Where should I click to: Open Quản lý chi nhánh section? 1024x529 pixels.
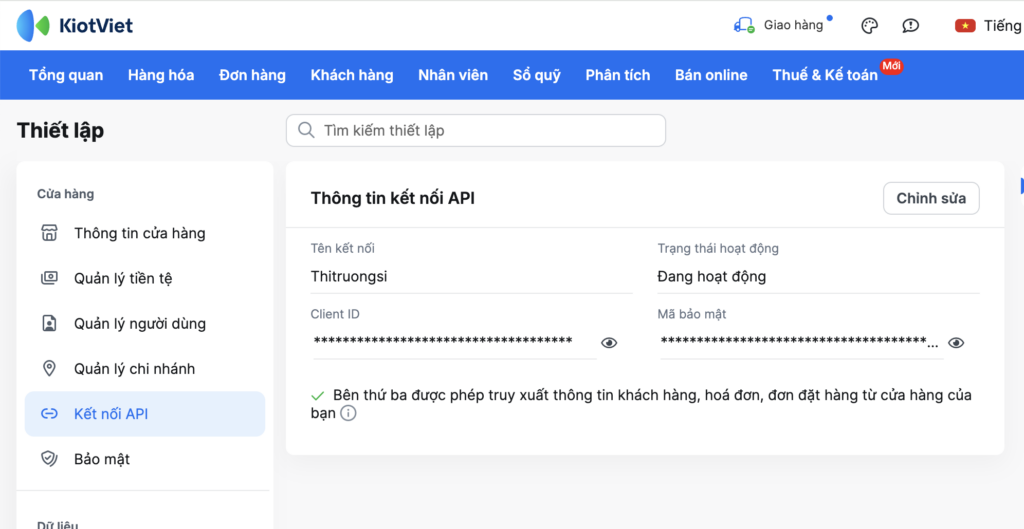click(x=134, y=369)
